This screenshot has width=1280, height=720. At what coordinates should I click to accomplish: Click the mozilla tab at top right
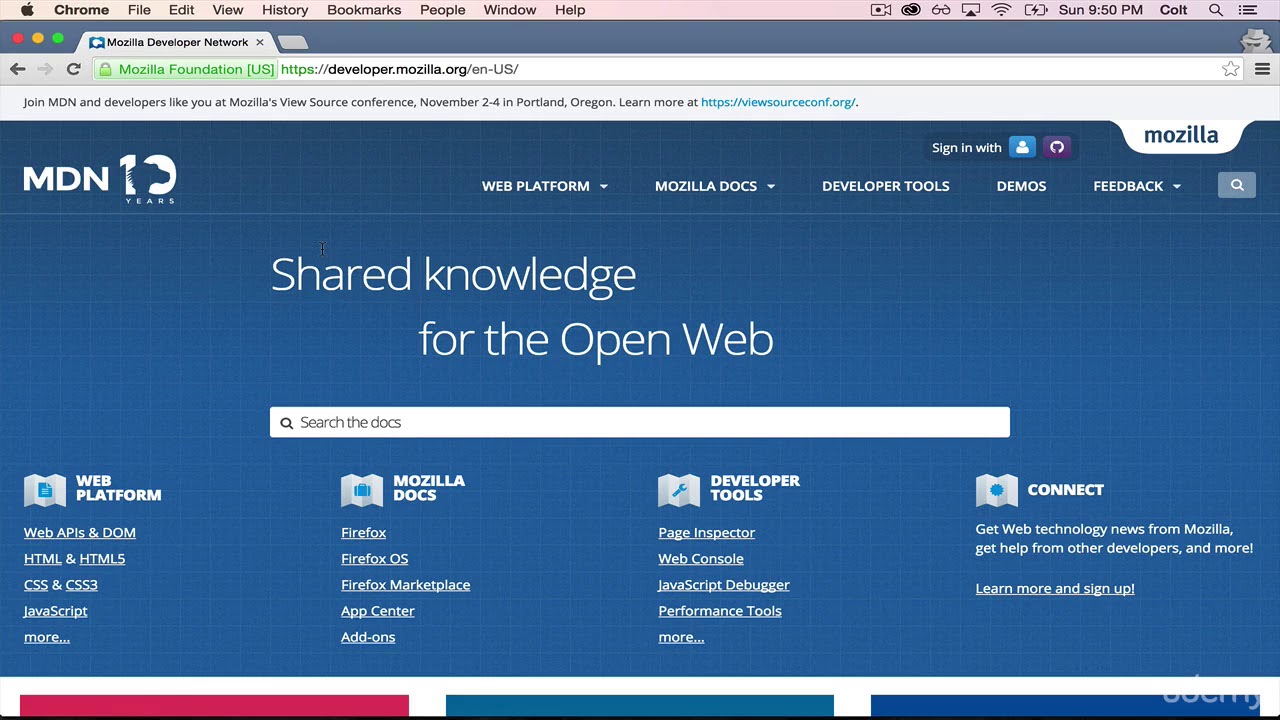[x=1181, y=136]
